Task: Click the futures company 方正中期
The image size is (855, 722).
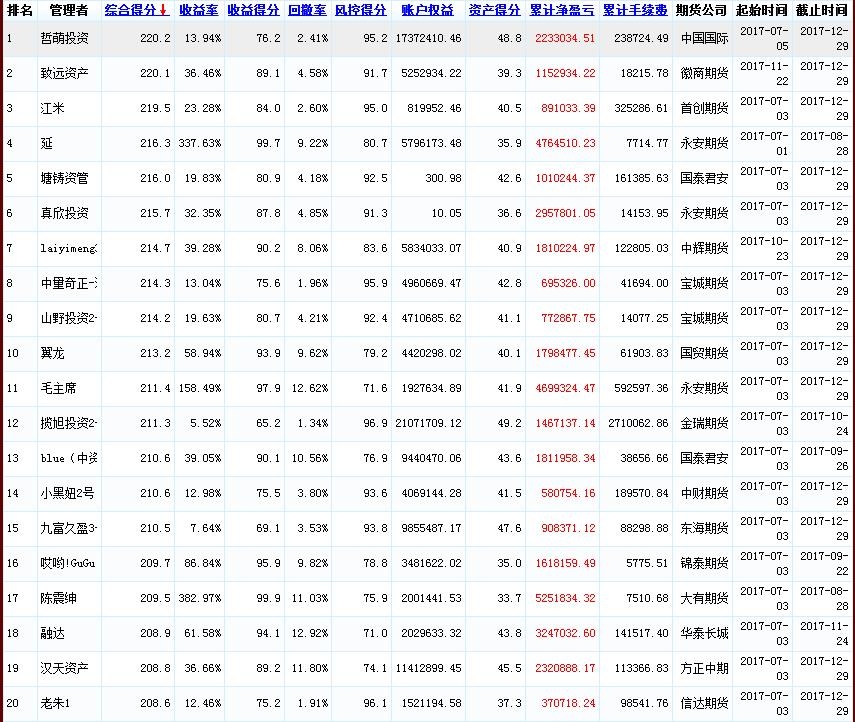Action: click(x=704, y=668)
